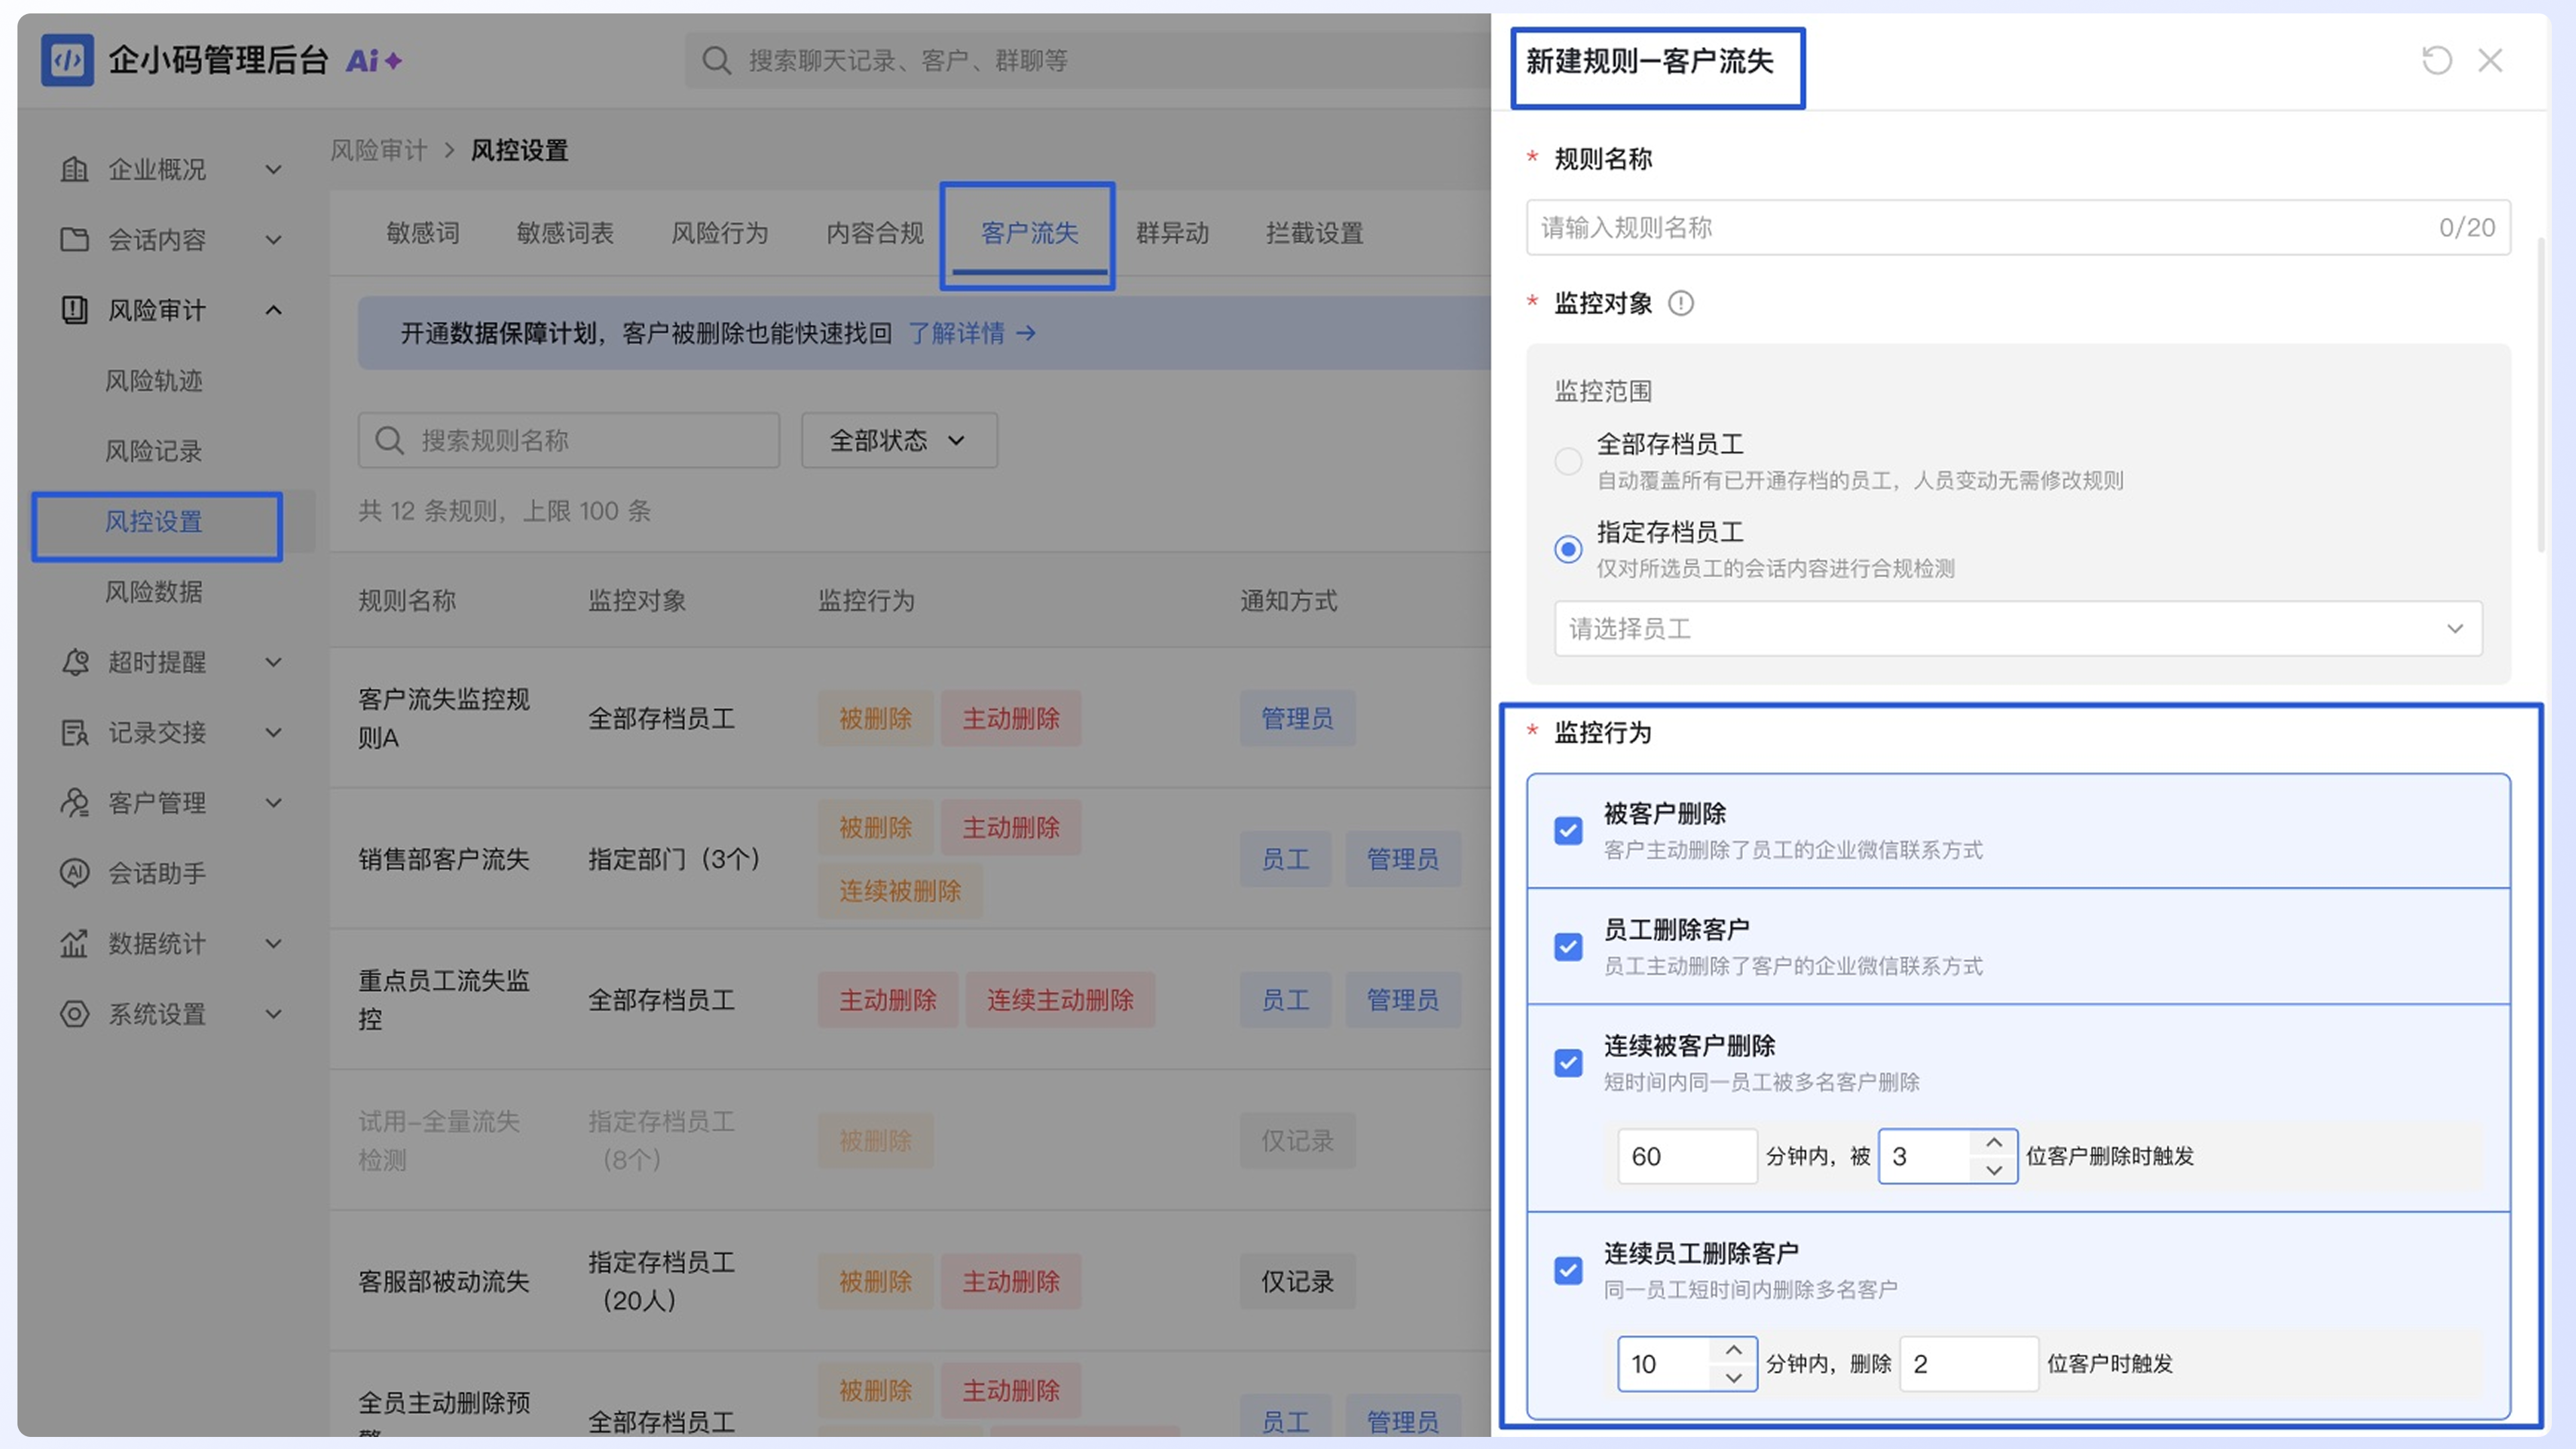
Task: Switch to the 敏感词 tab
Action: [x=423, y=233]
